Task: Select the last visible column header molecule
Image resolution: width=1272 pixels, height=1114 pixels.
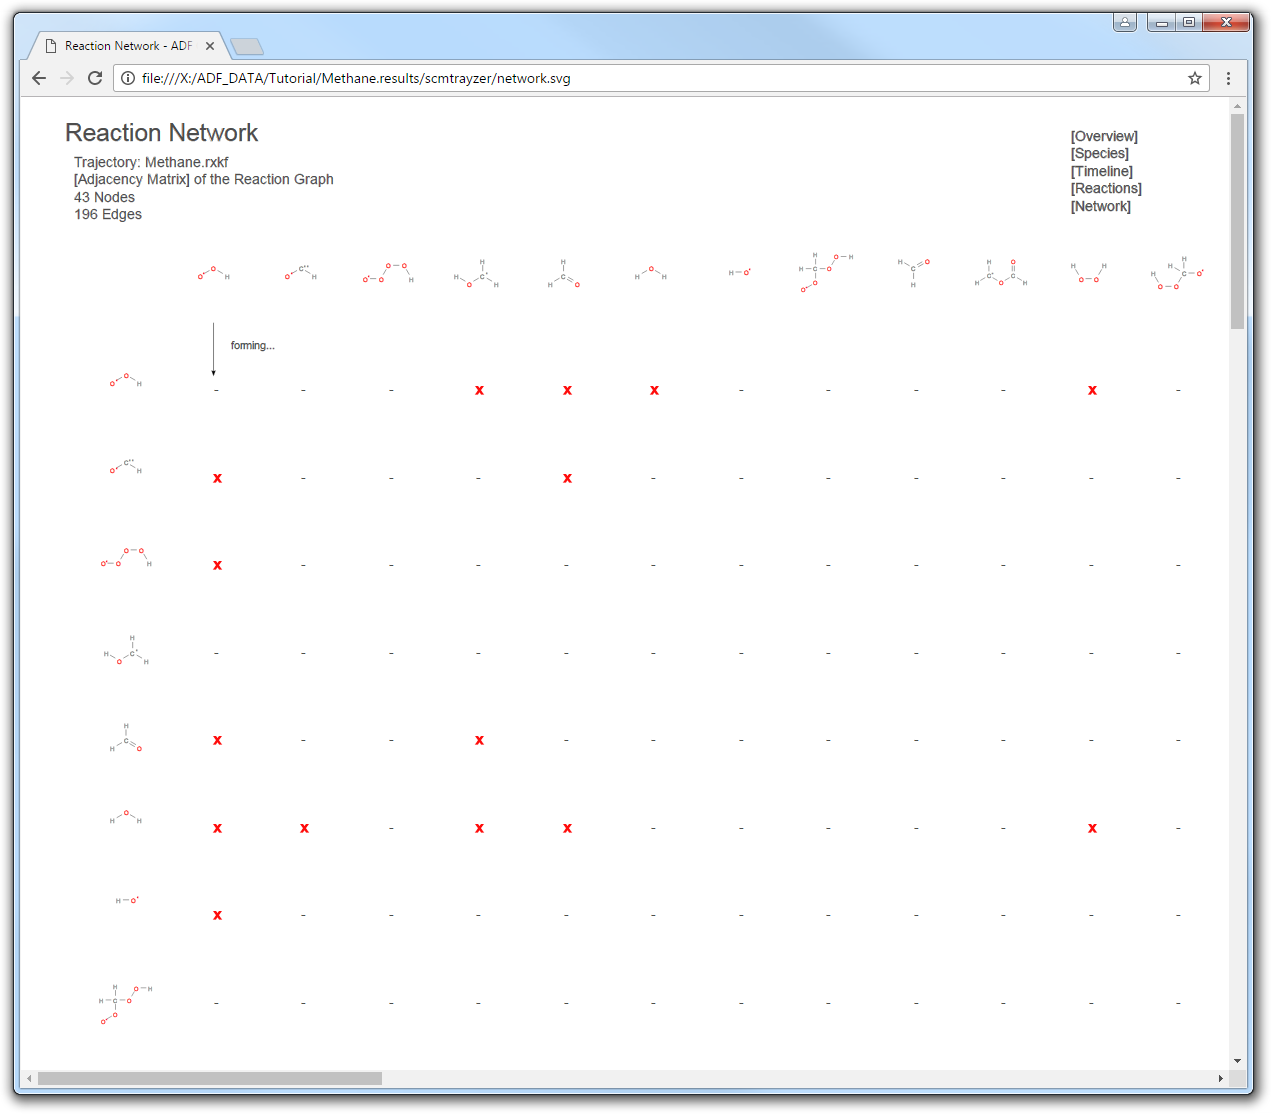Action: (x=1177, y=273)
